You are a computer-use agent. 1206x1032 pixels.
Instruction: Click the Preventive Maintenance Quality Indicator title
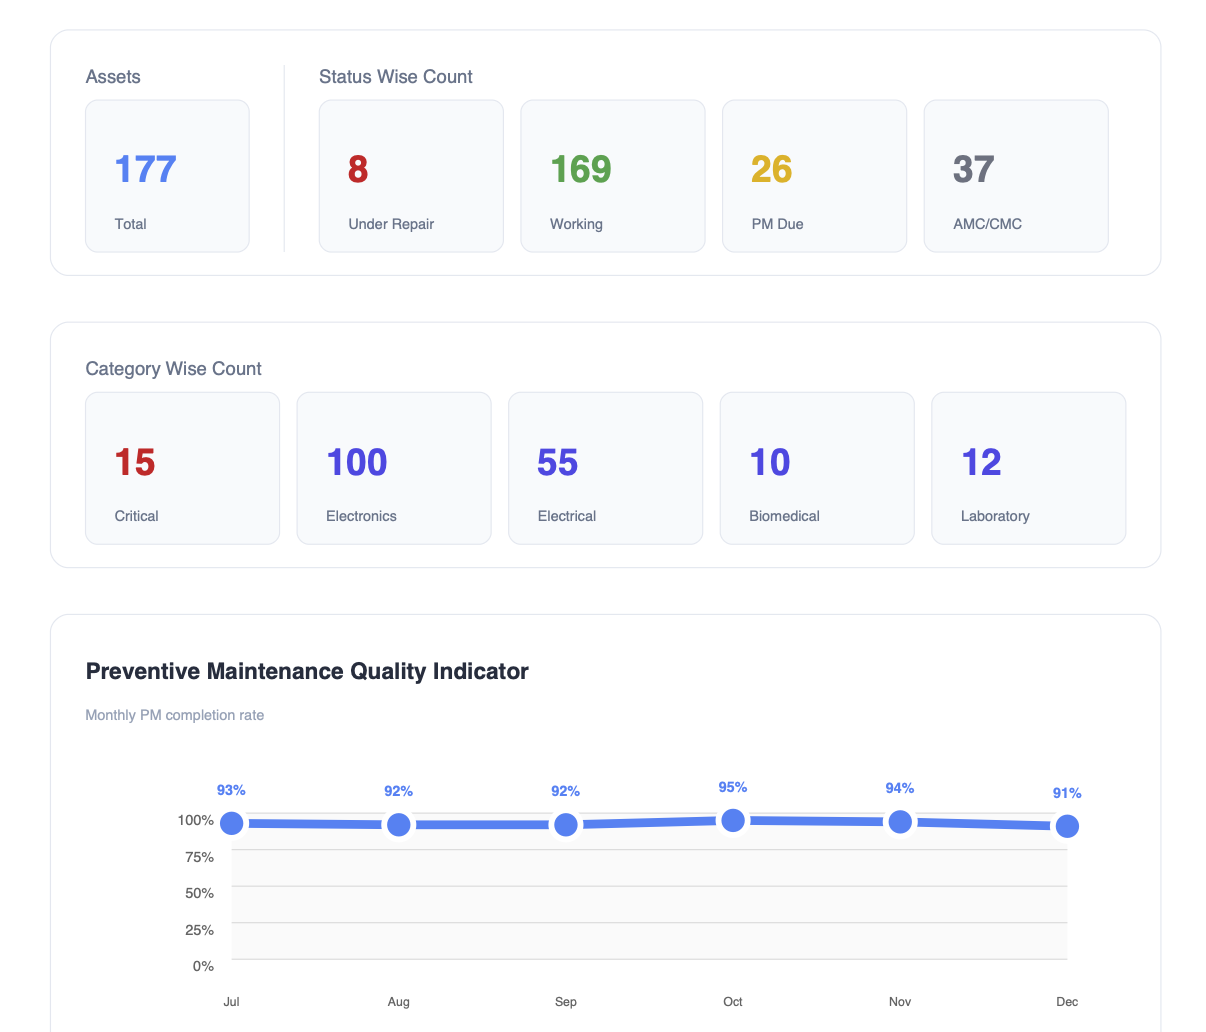click(307, 671)
